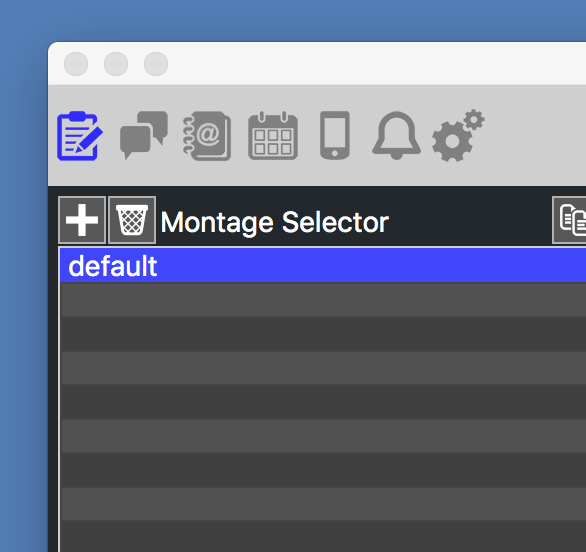Select the mobile phone device icon
The width and height of the screenshot is (586, 552).
[335, 135]
